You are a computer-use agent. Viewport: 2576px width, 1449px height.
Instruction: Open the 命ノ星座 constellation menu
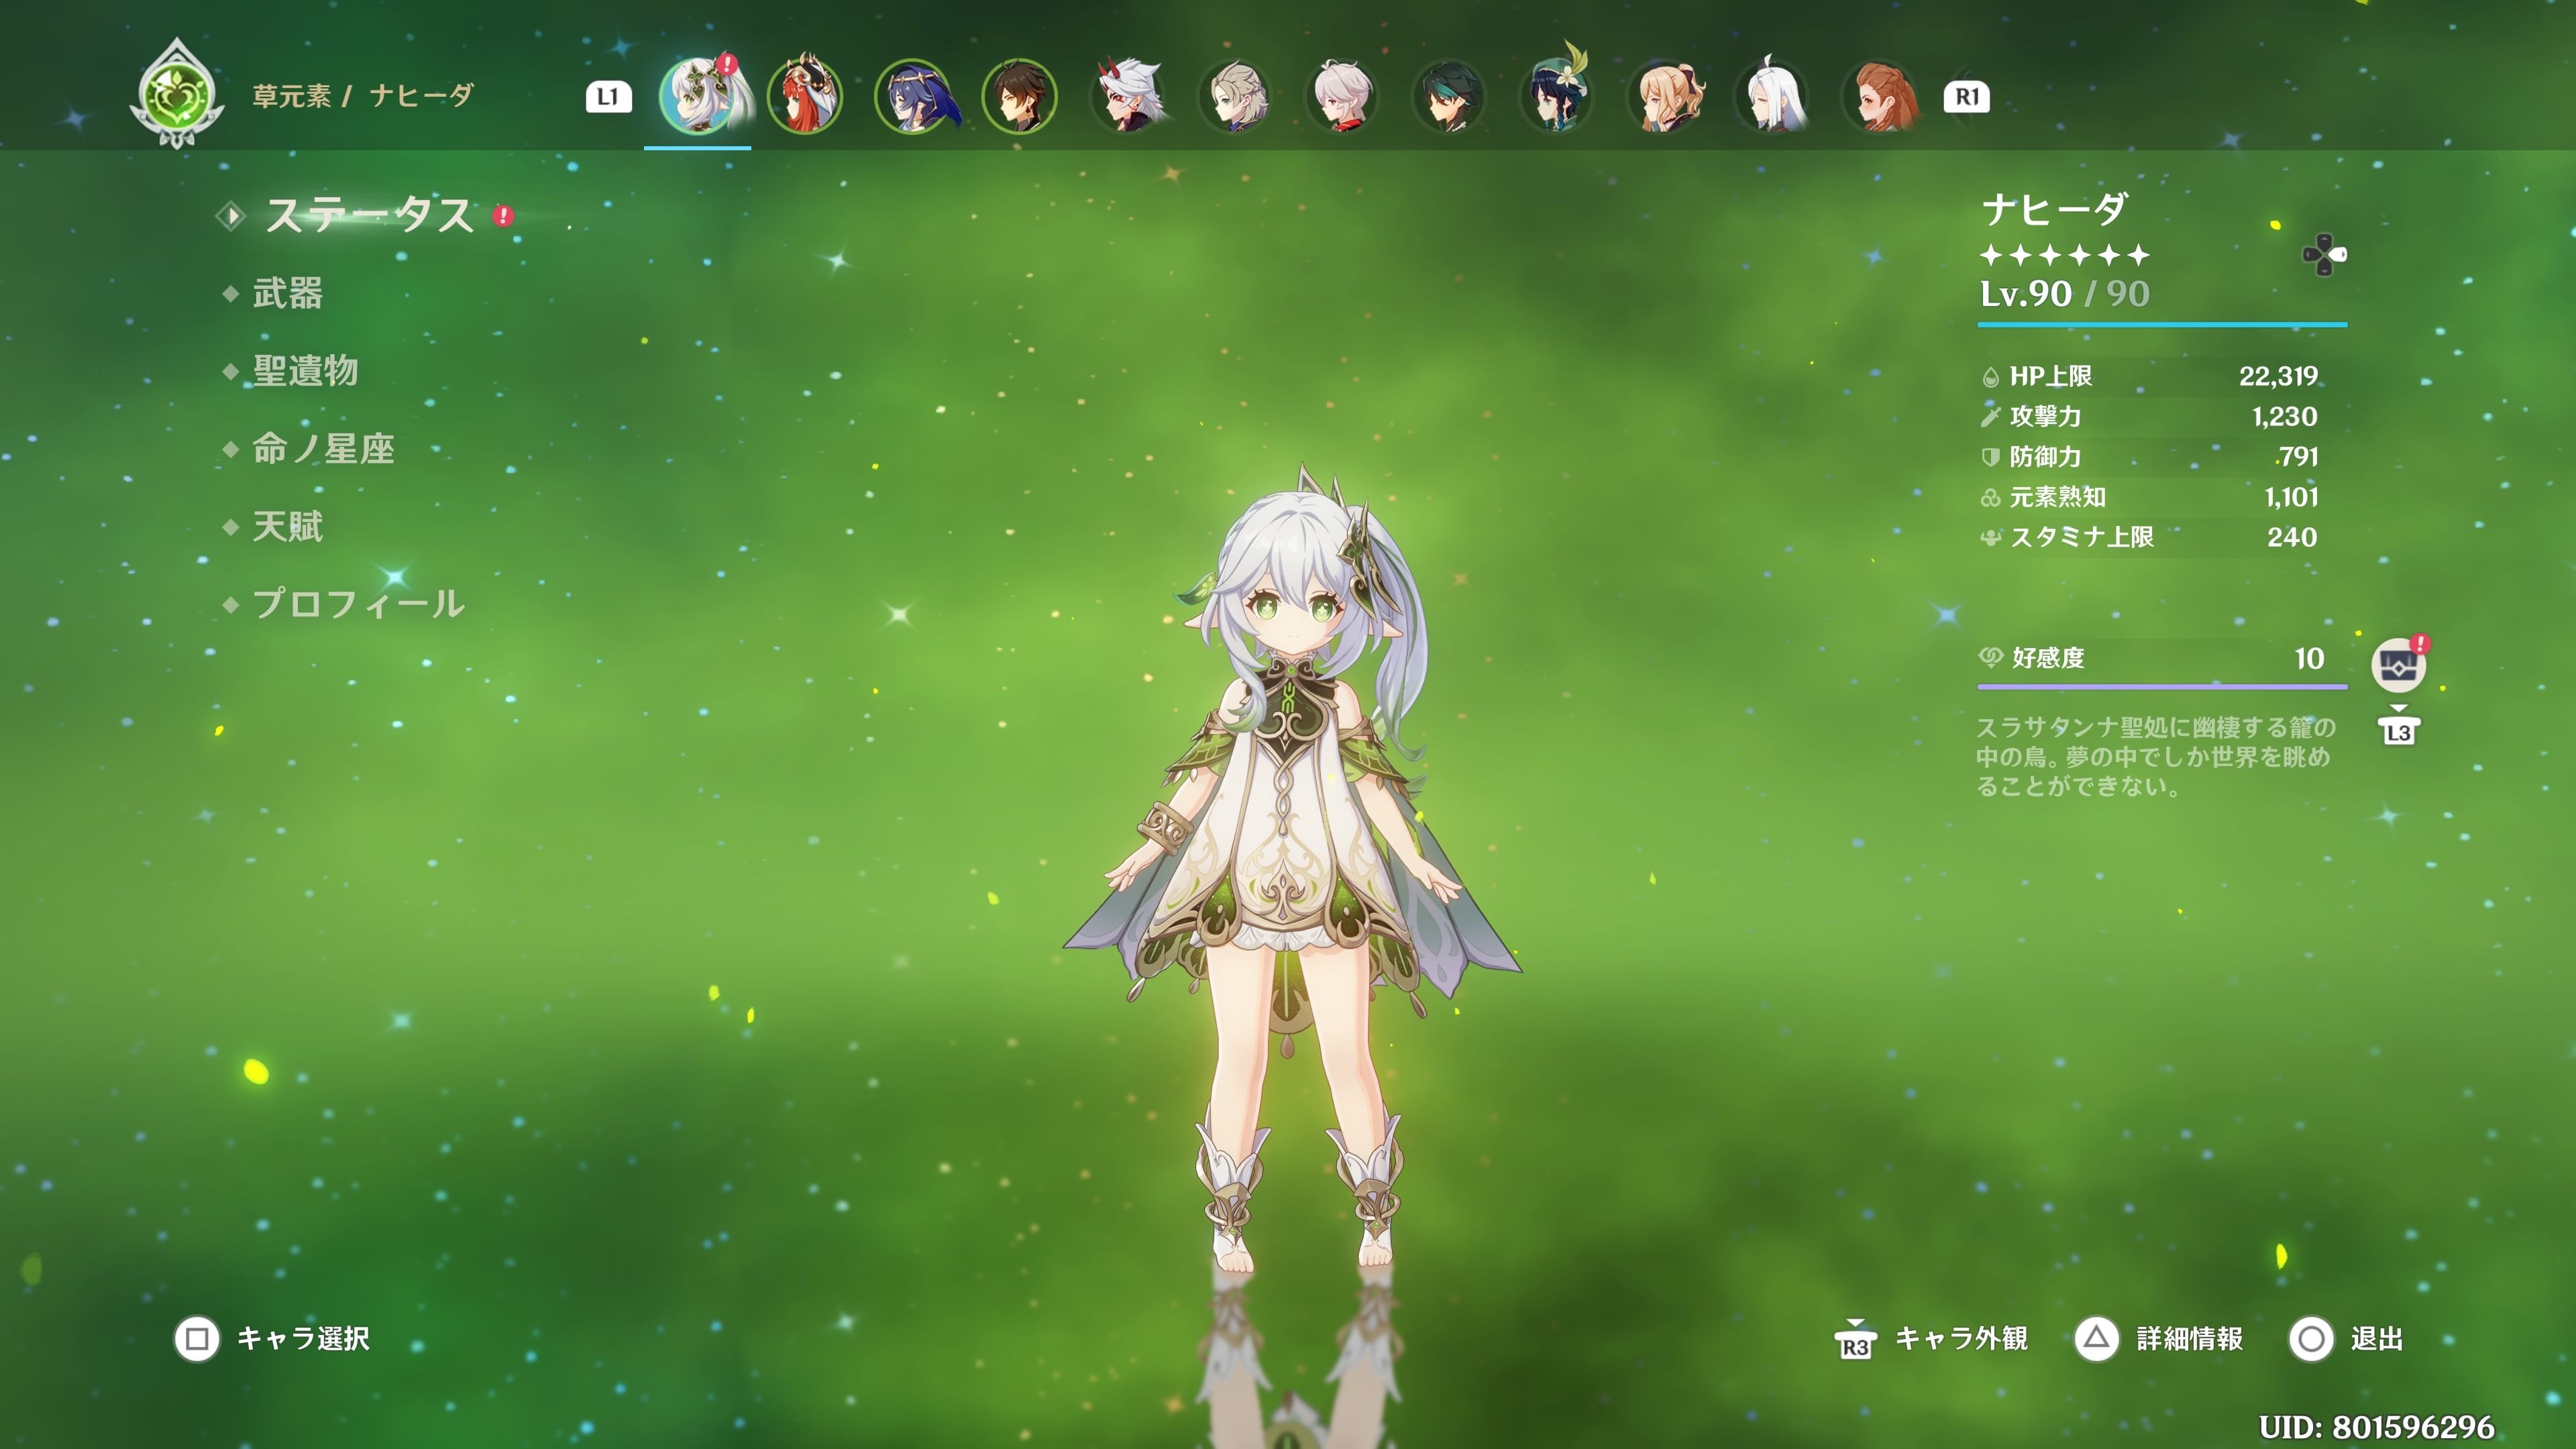(323, 449)
